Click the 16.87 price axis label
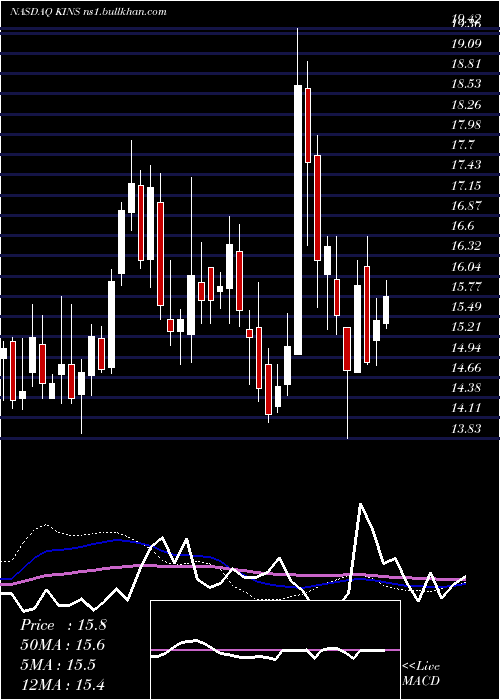Screen dimensions: 500x700 tap(466, 205)
